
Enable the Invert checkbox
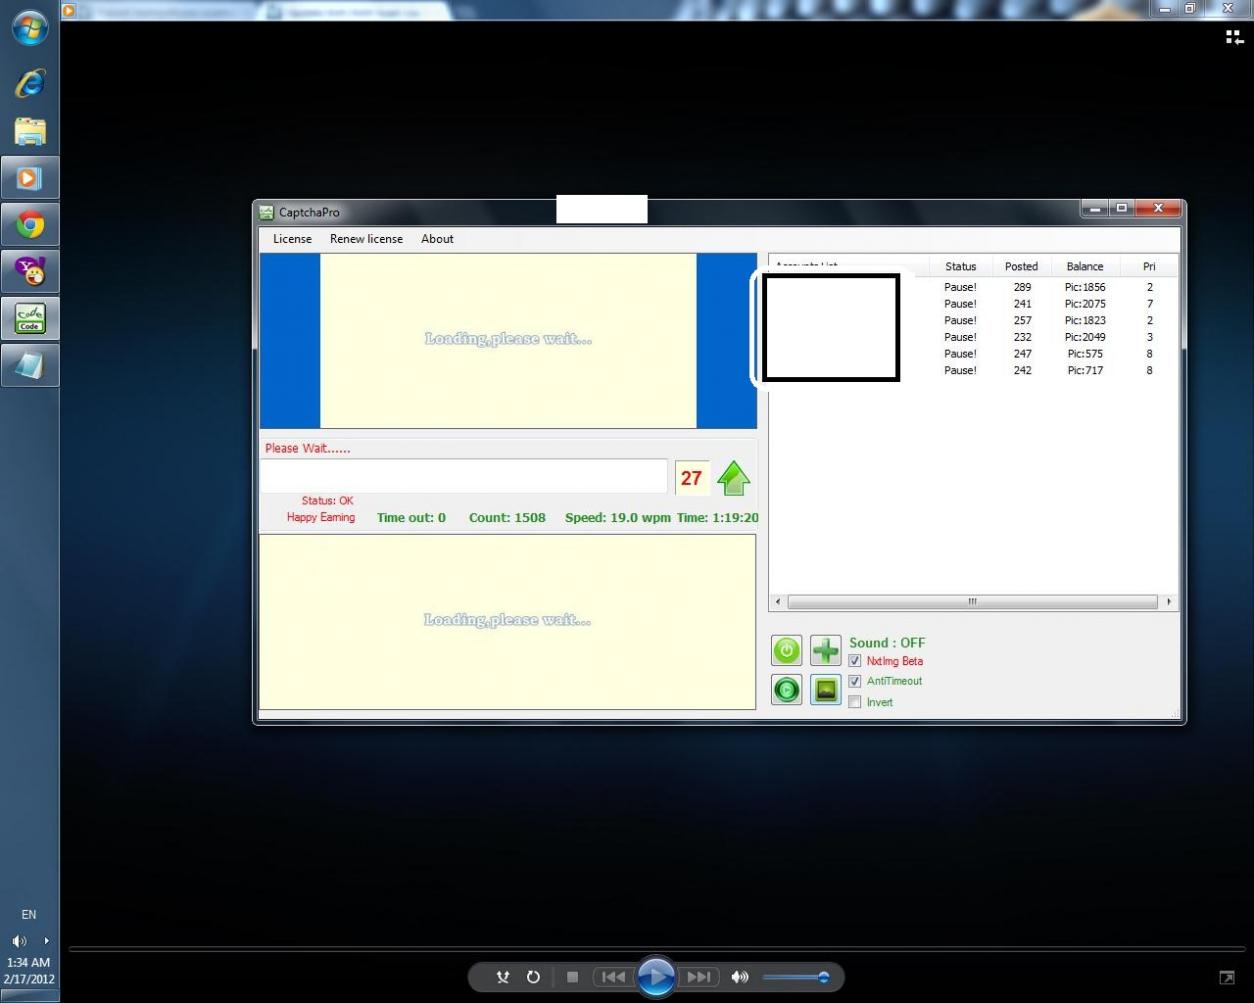(x=855, y=702)
